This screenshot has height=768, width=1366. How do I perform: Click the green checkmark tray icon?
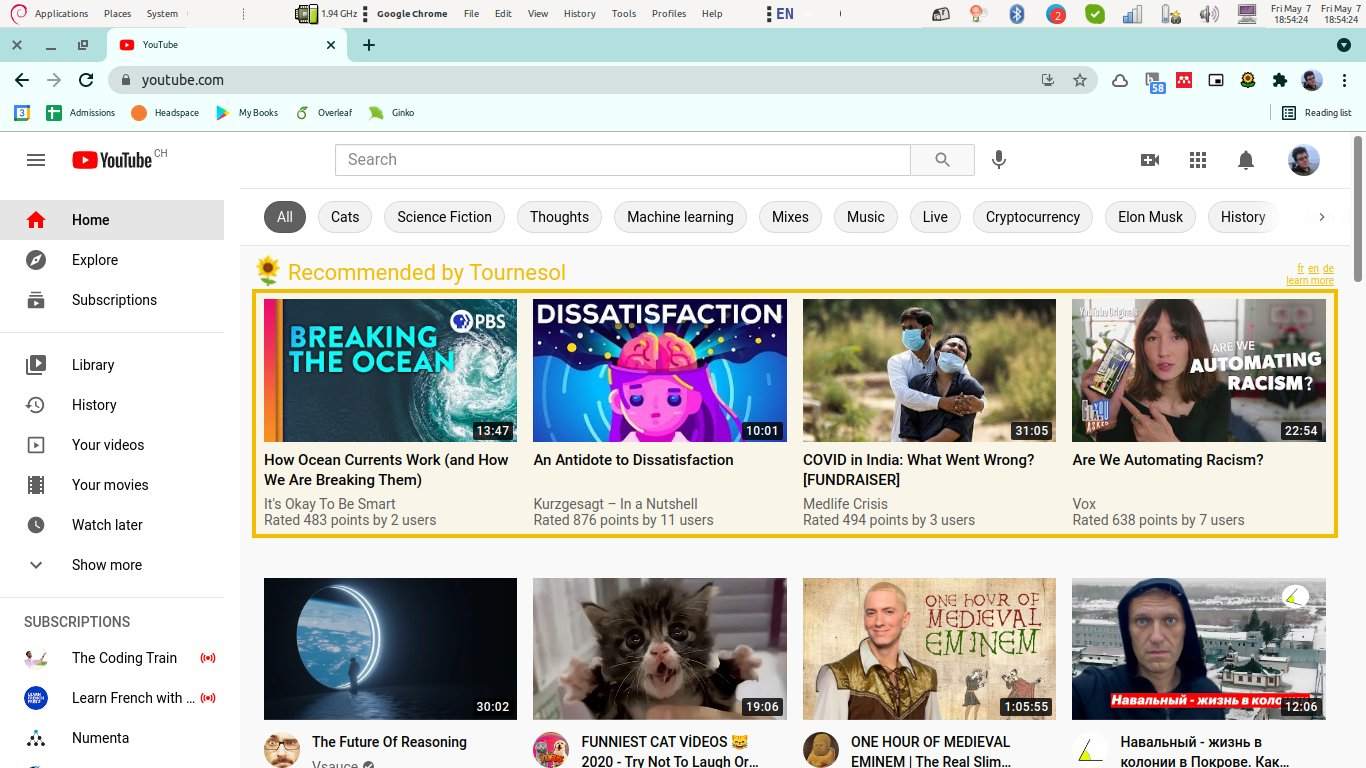pos(1095,14)
